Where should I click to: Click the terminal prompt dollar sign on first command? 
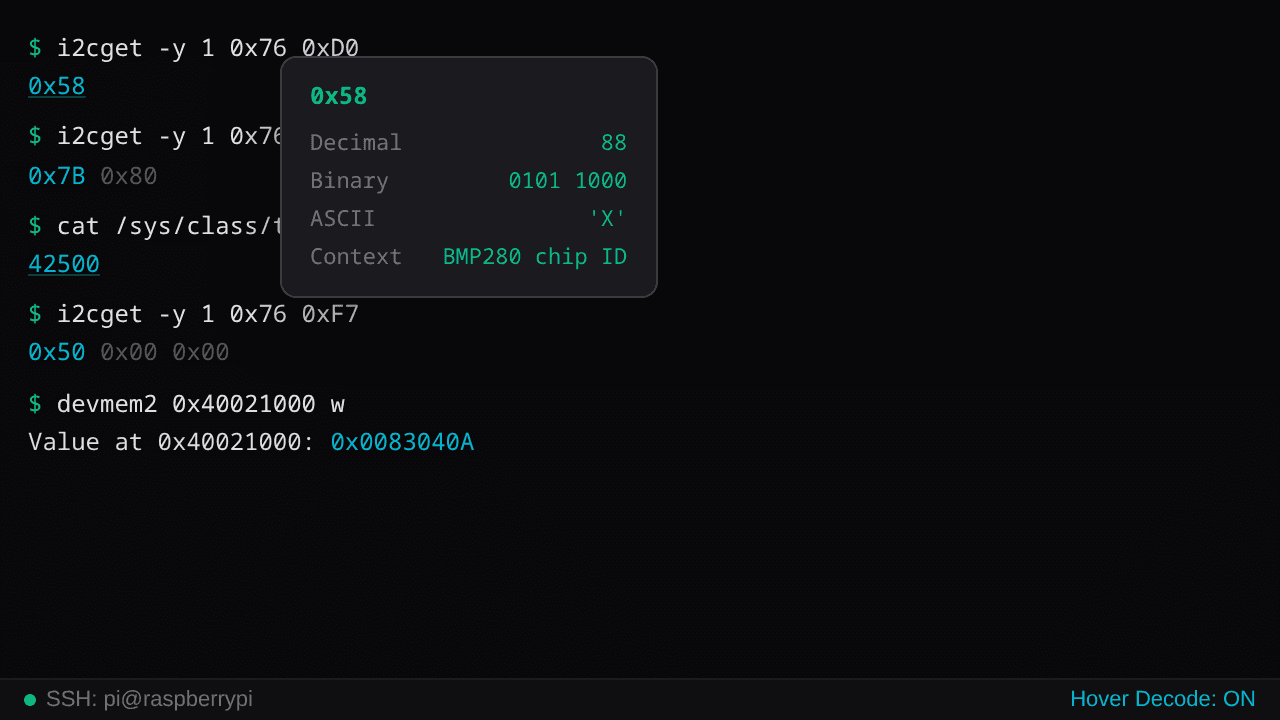[35, 47]
